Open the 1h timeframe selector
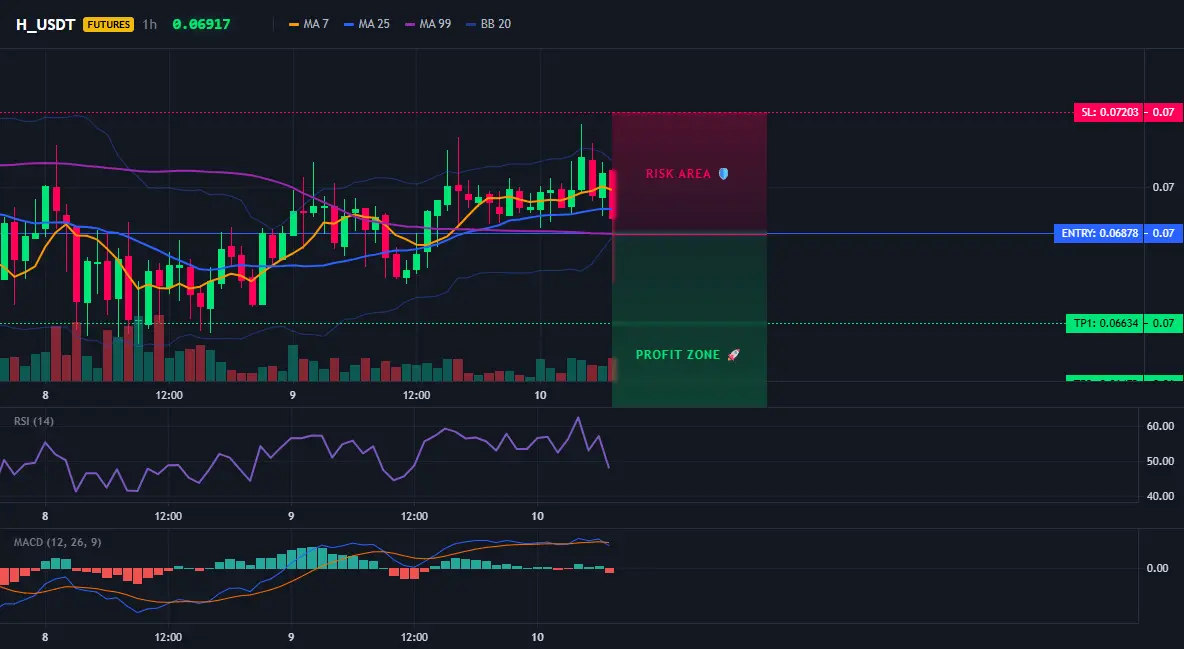The height and width of the screenshot is (649, 1184). tap(150, 24)
